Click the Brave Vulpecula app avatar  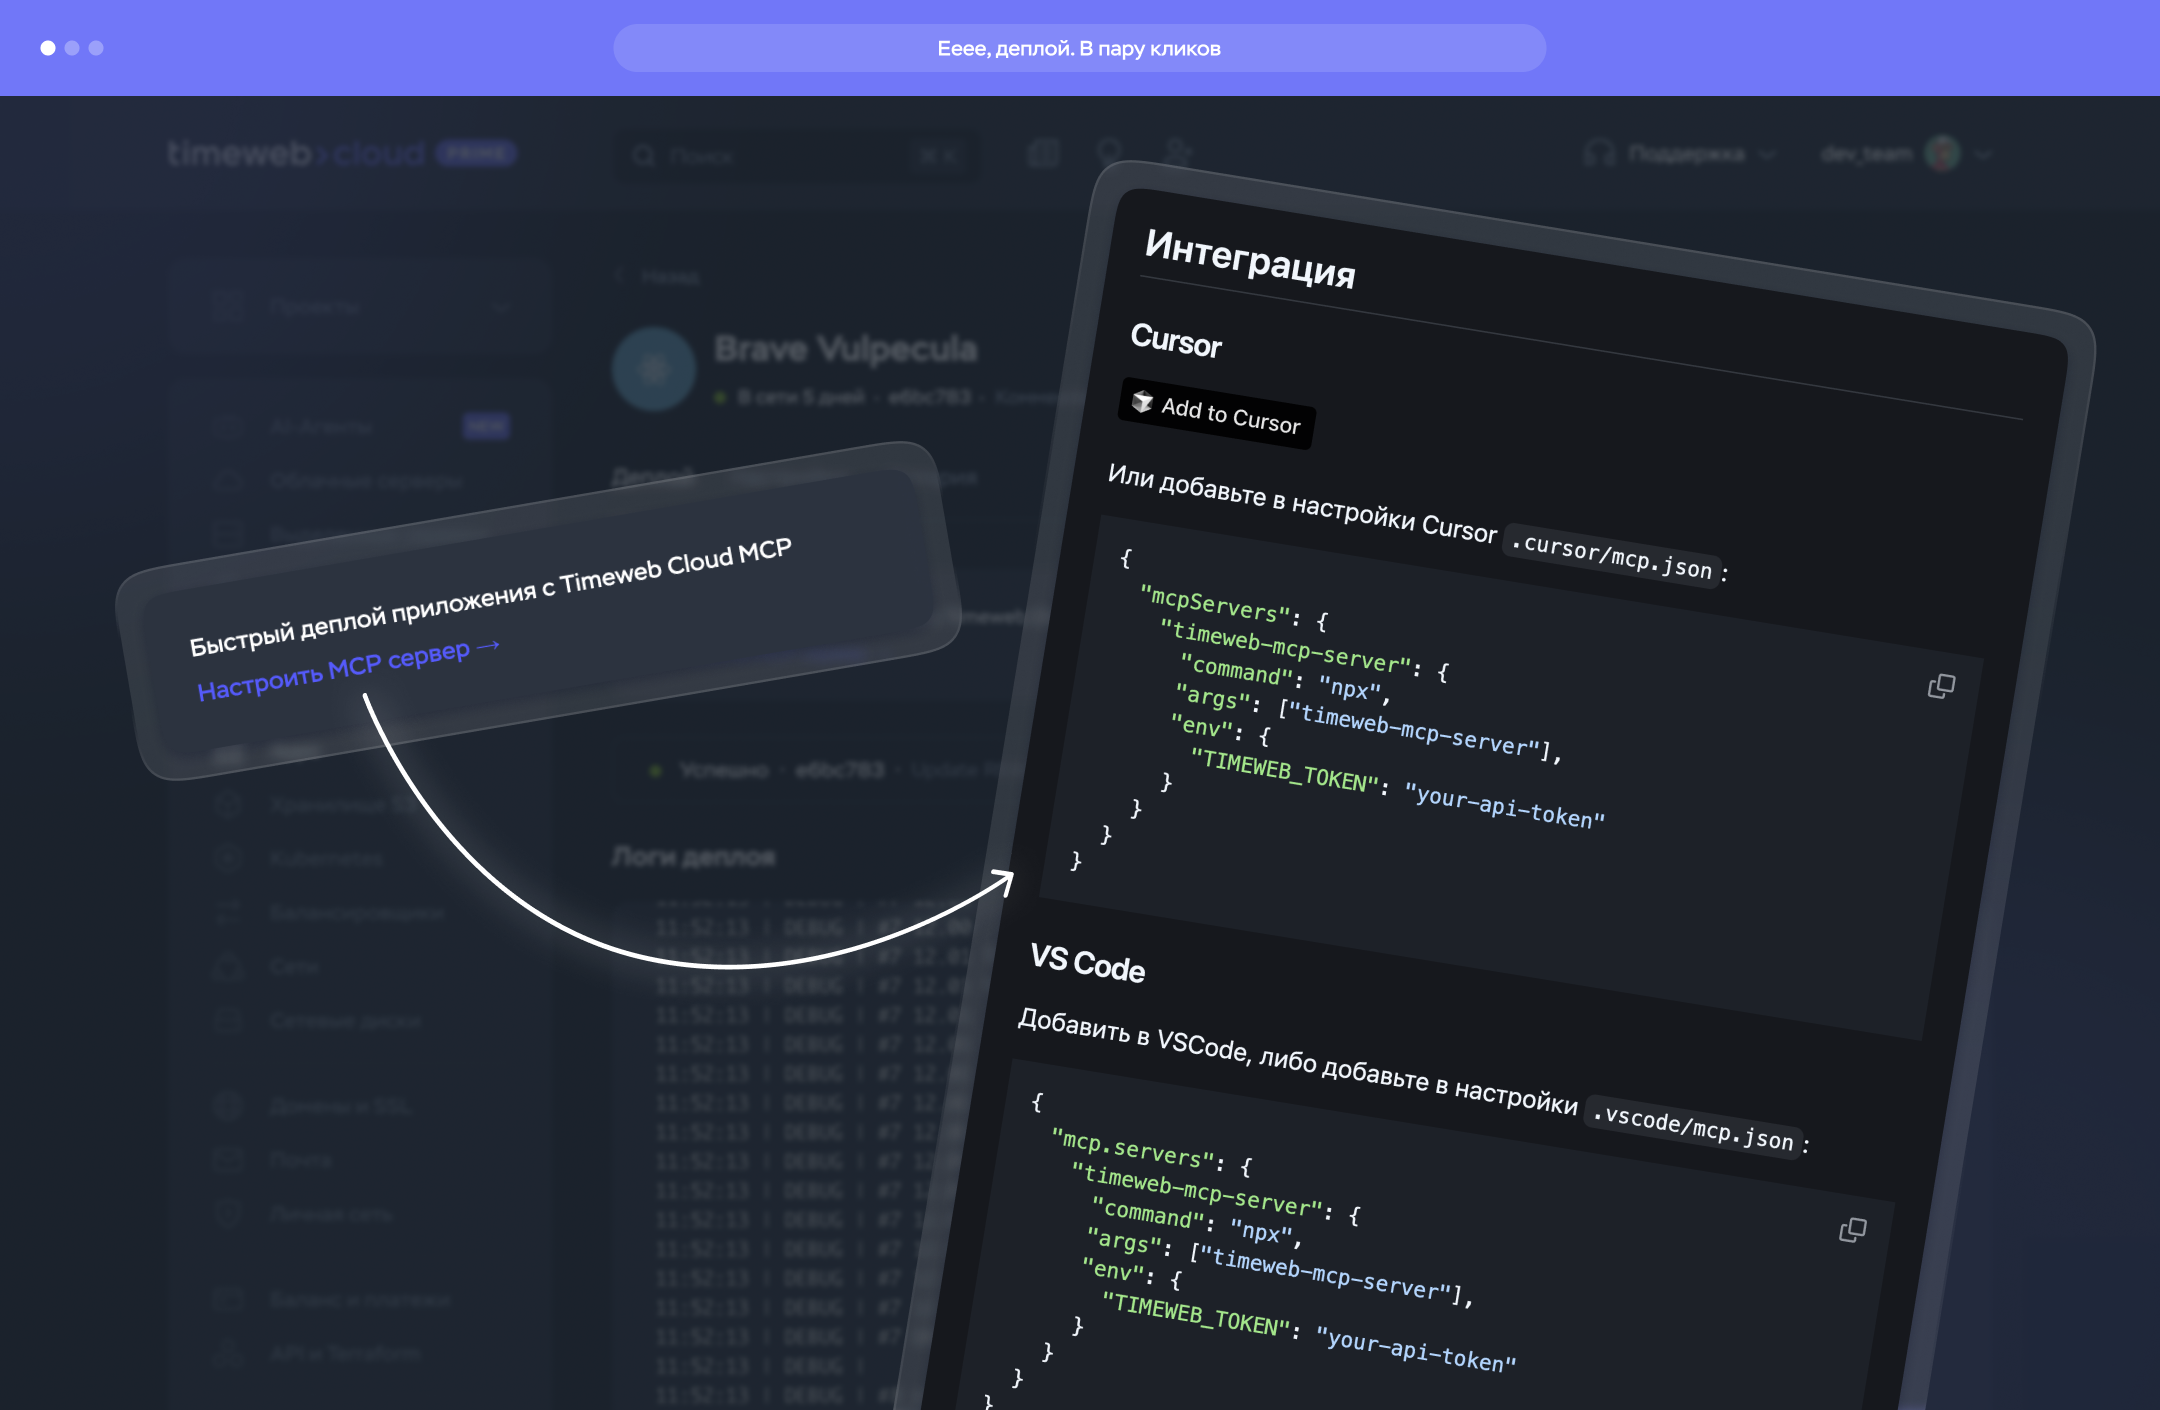[654, 370]
